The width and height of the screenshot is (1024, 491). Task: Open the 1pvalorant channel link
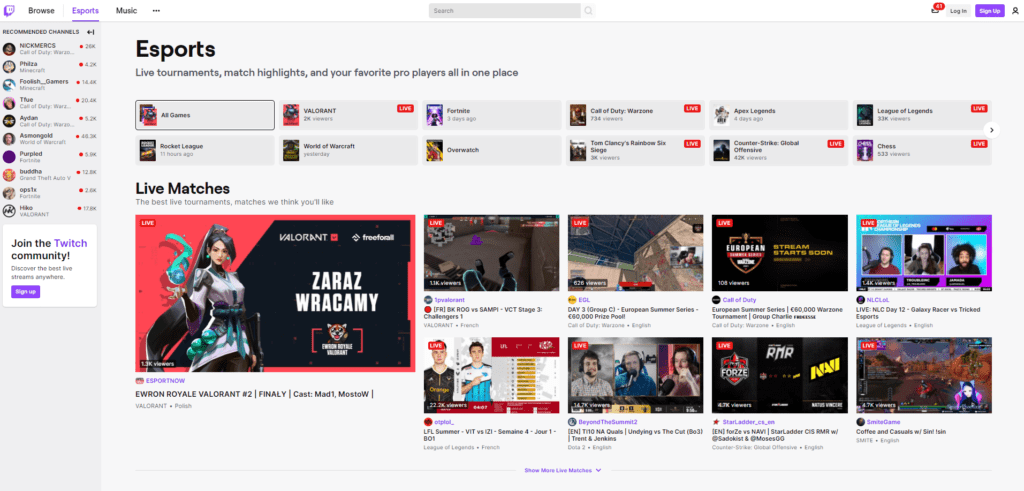(449, 299)
